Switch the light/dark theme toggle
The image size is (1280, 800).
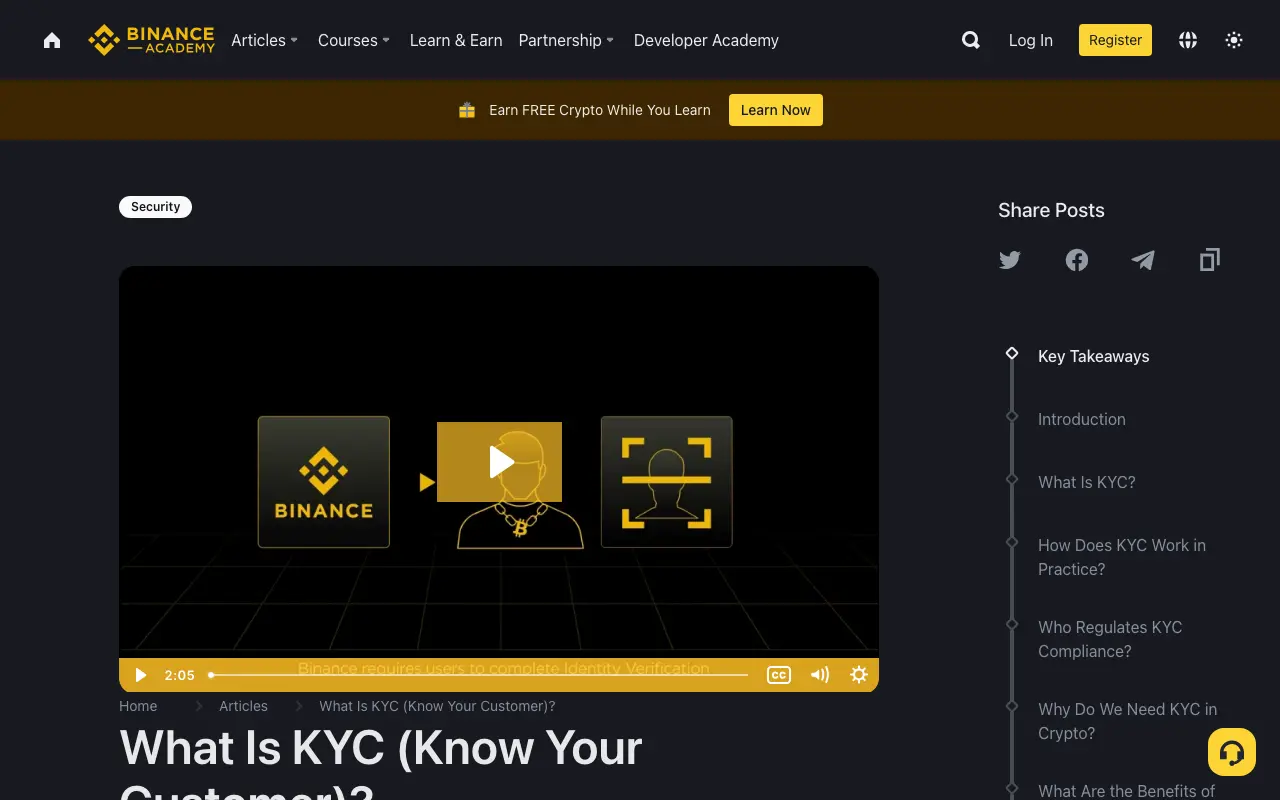1234,40
